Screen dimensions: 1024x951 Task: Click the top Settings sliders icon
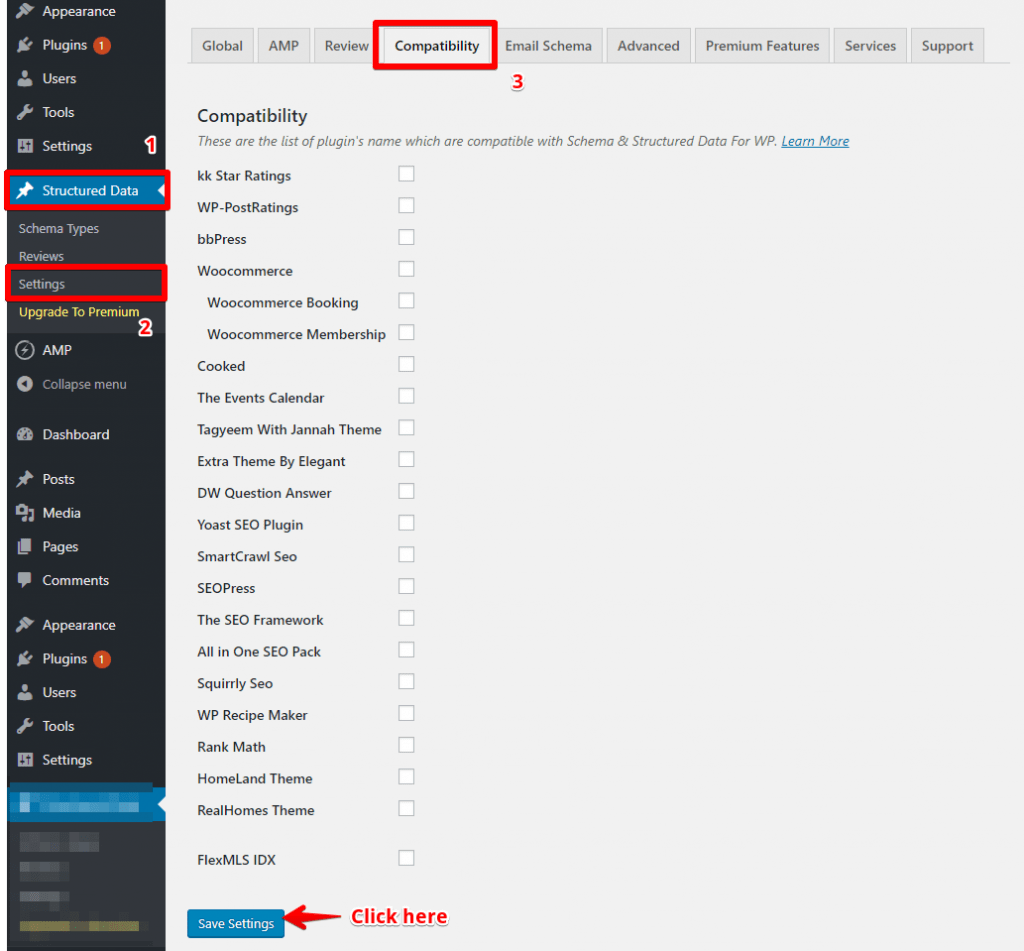tap(25, 146)
